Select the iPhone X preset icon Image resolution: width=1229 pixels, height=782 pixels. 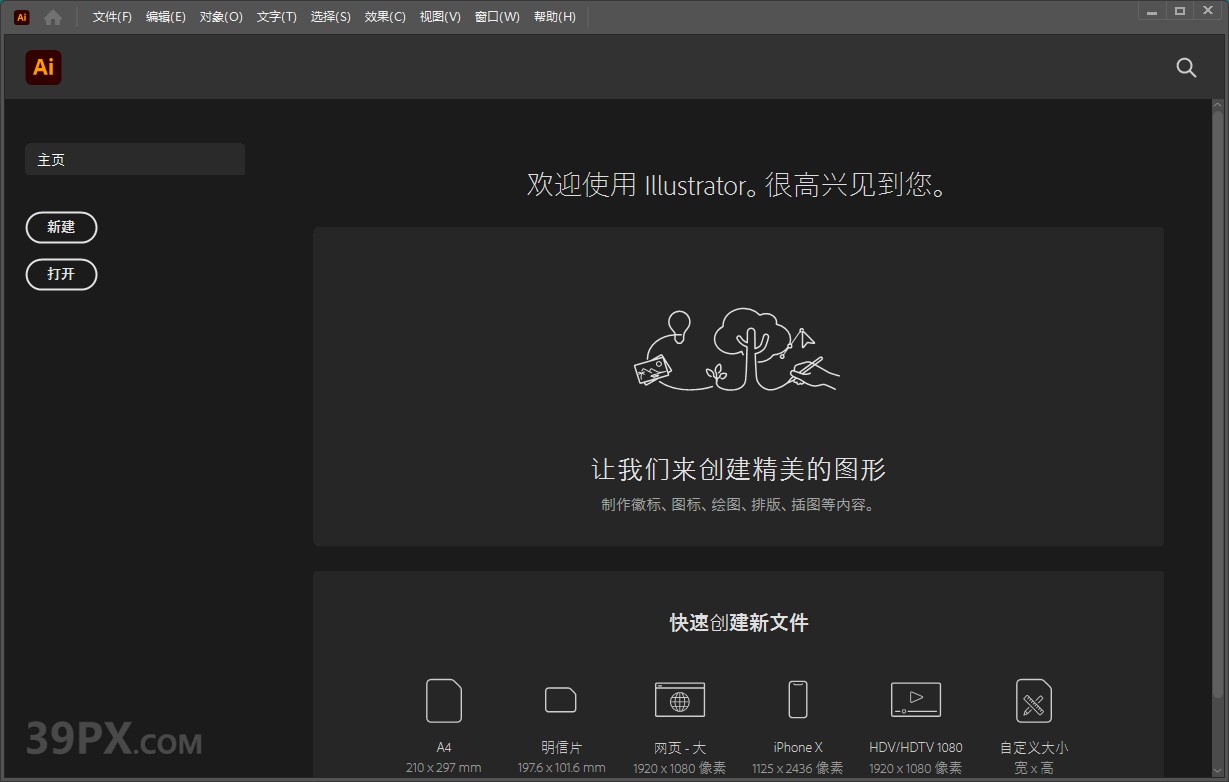[x=798, y=699]
